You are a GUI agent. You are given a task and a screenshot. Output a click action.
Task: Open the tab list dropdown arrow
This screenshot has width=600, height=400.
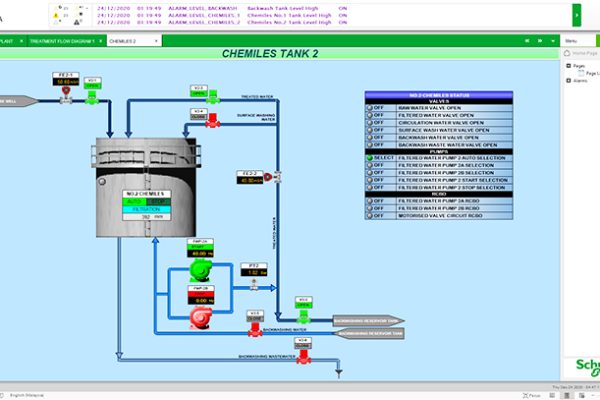coord(553,41)
